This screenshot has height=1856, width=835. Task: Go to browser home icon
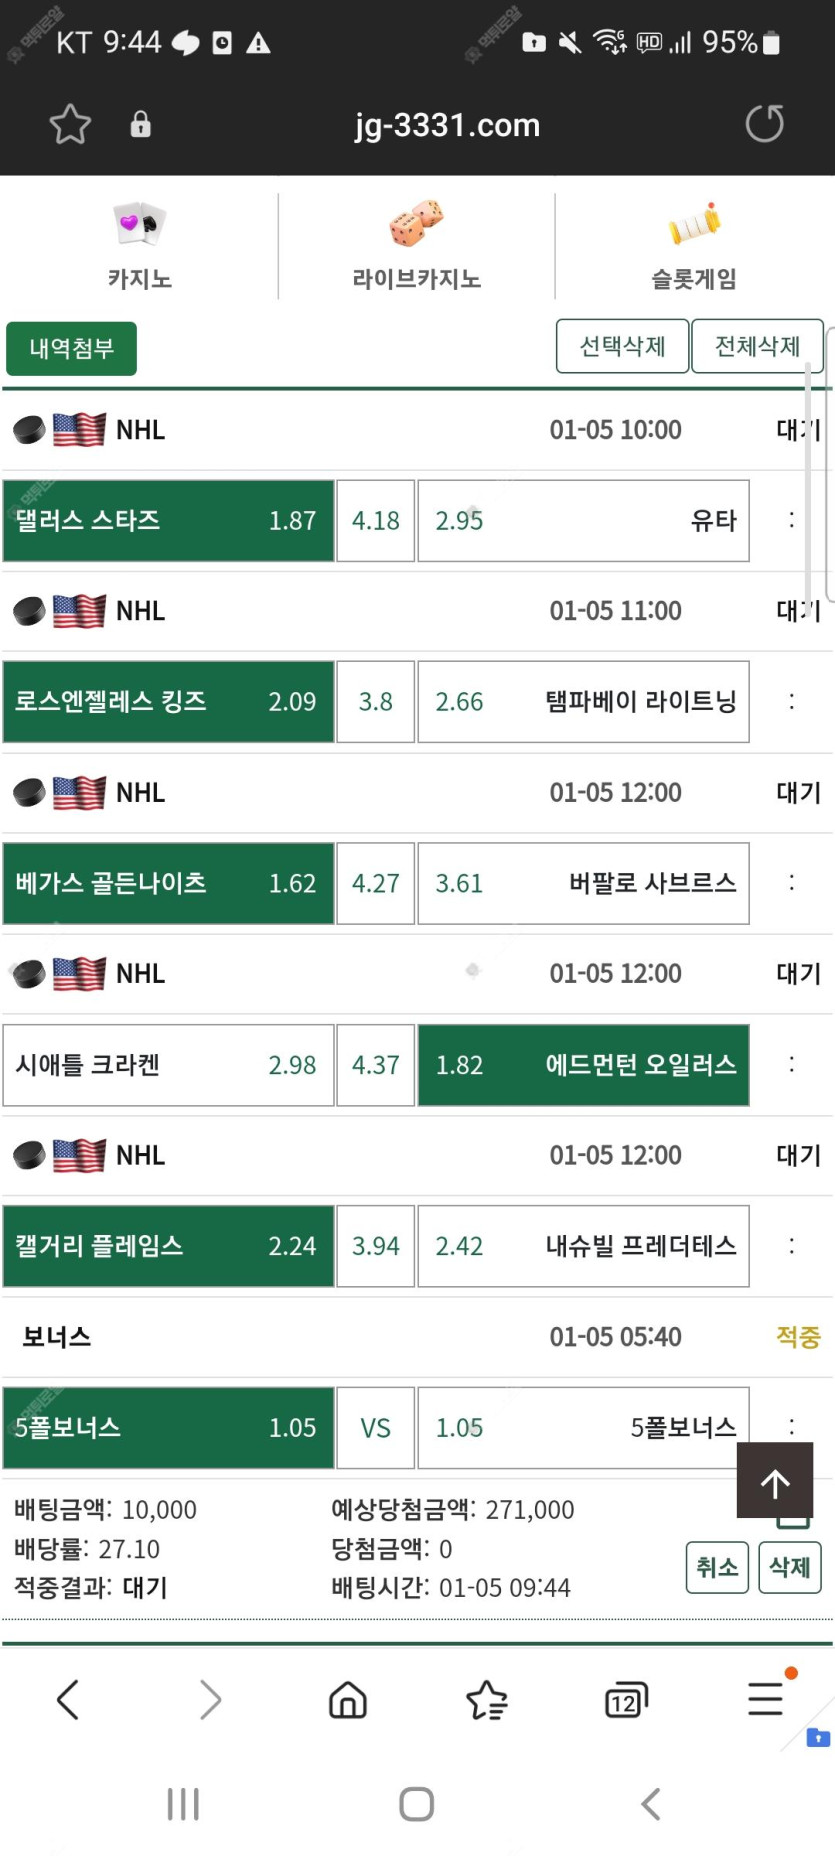point(348,1699)
